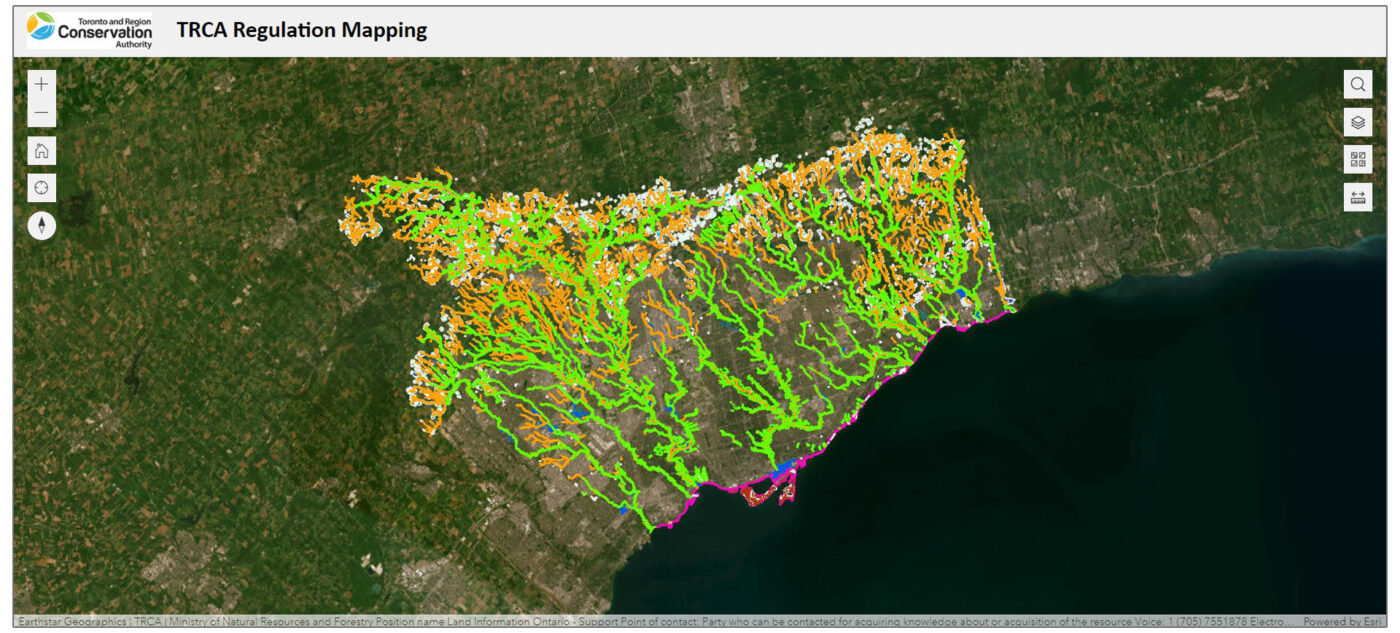
Task: Open the Basemap Gallery
Action: pyautogui.click(x=1358, y=160)
